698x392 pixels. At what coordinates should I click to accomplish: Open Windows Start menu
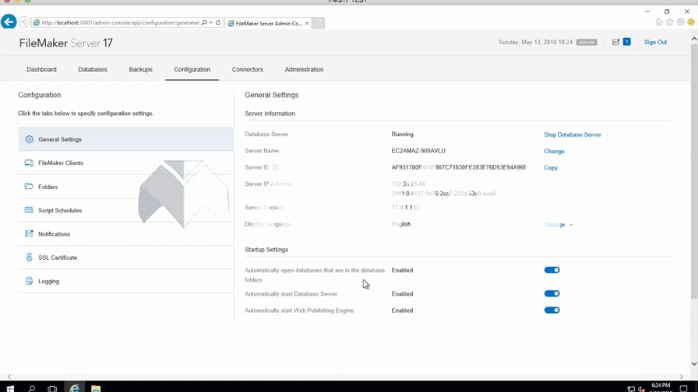point(10,388)
